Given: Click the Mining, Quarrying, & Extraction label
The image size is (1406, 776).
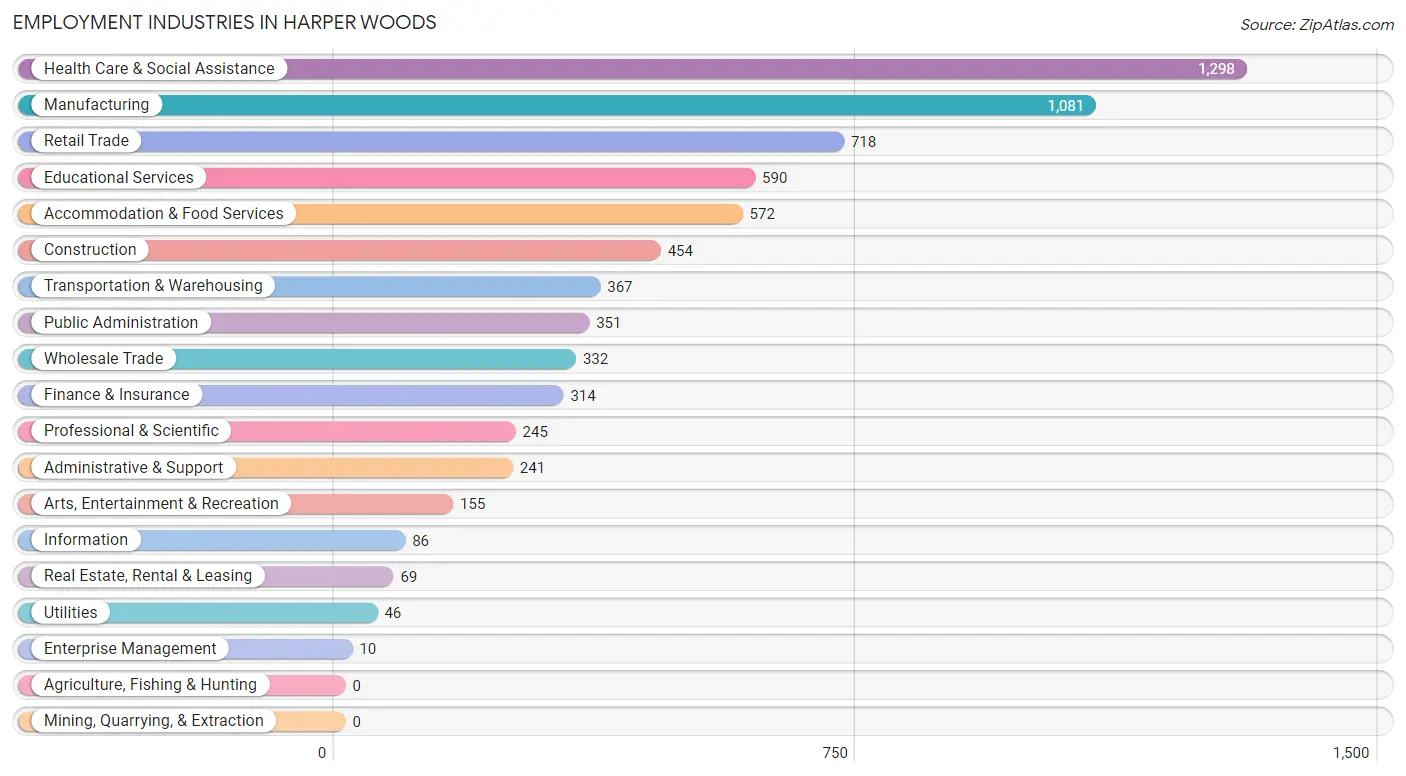Looking at the screenshot, I should pos(154,720).
